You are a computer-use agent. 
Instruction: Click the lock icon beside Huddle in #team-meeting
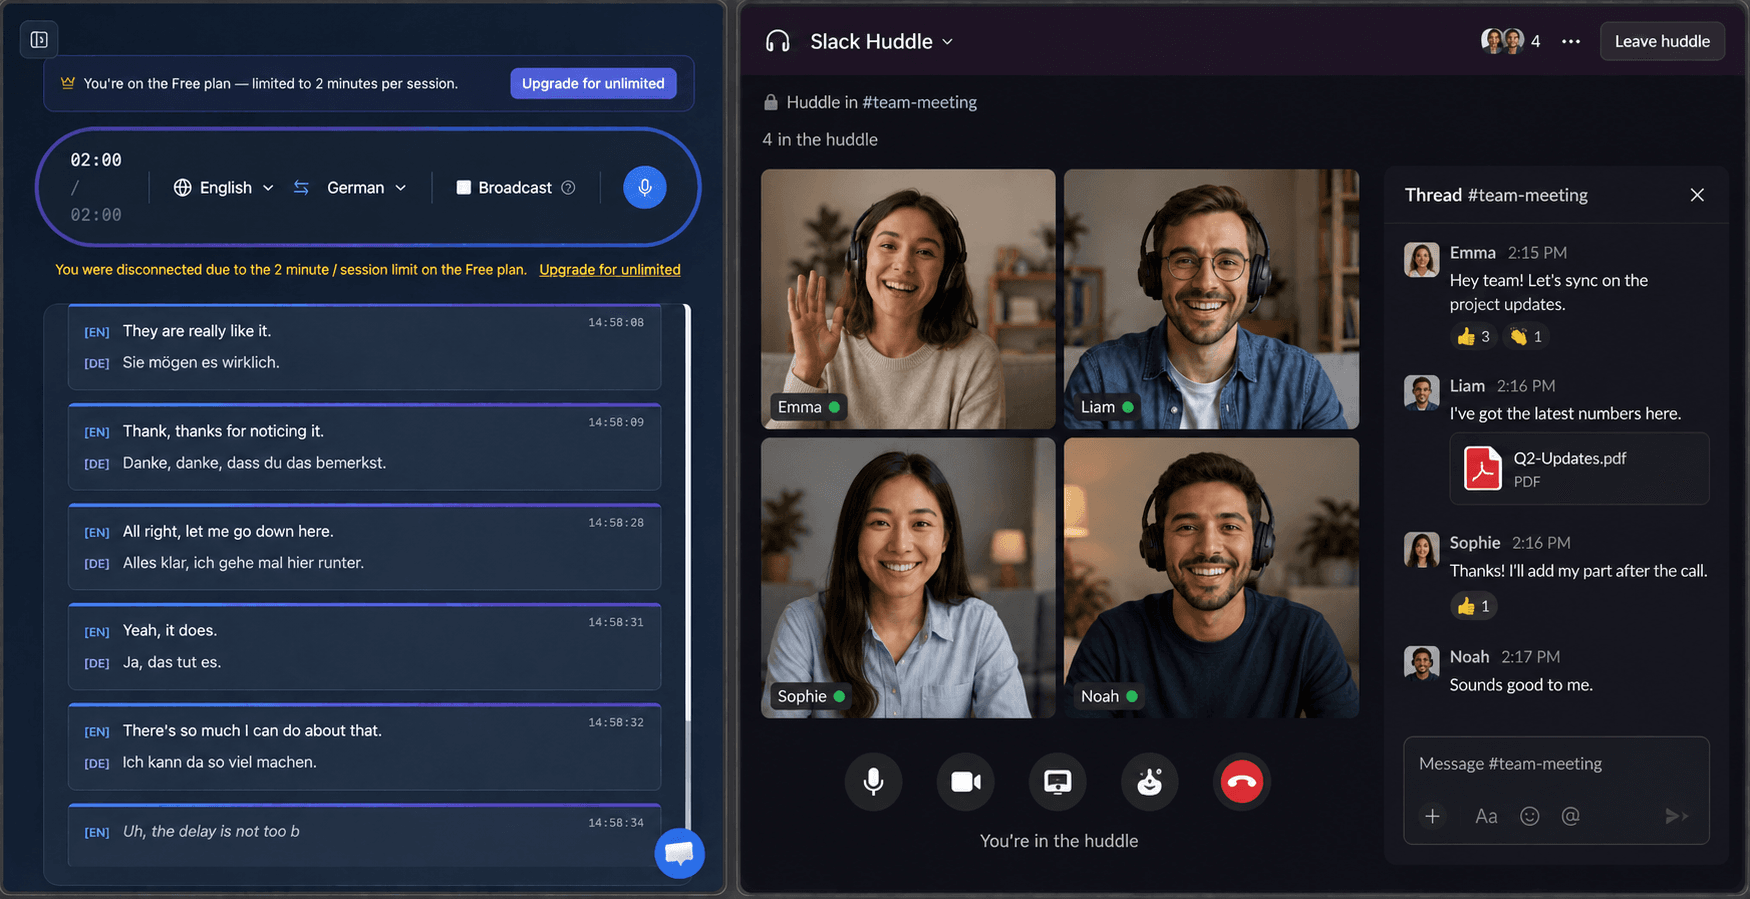(x=771, y=102)
